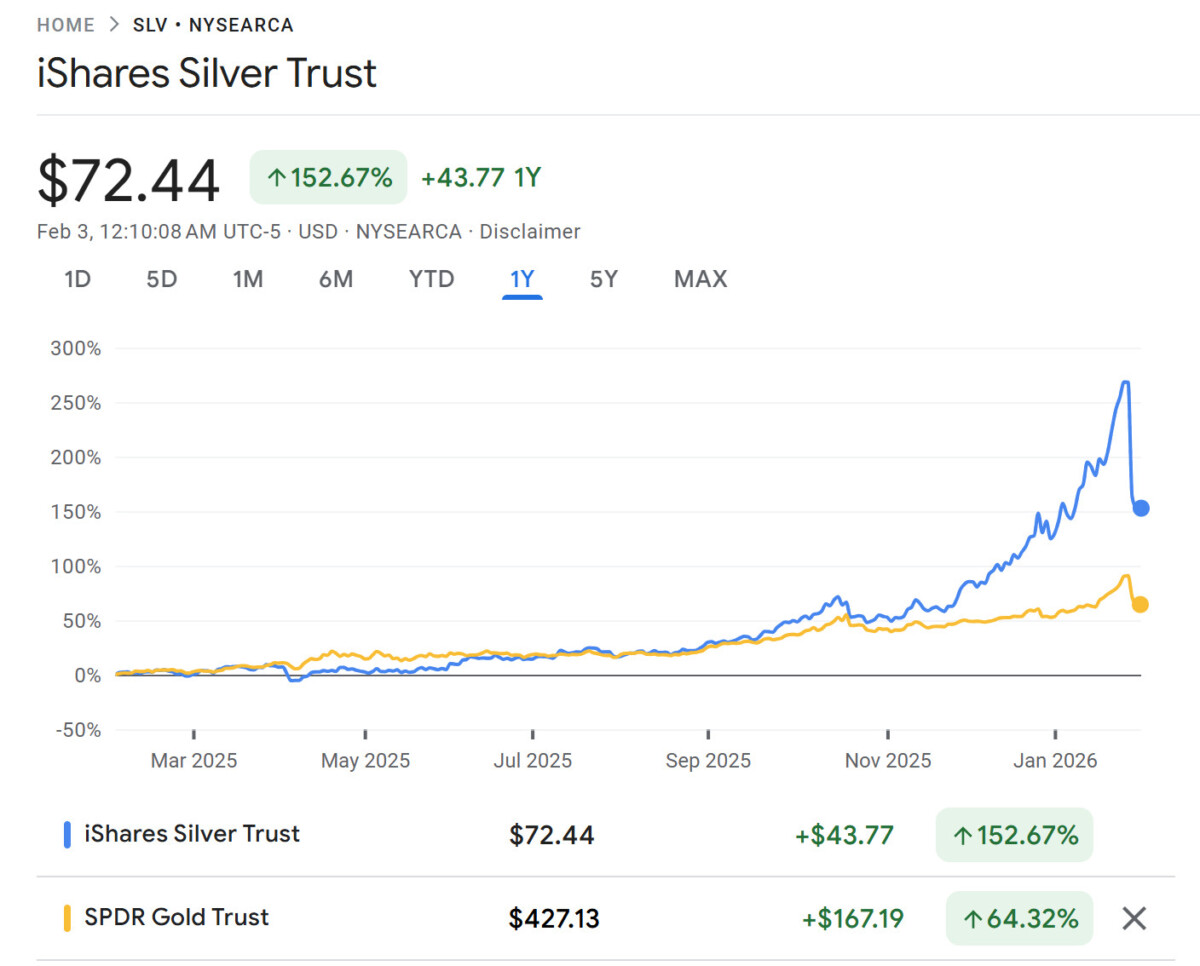Select the 6M chart range
Image resolution: width=1200 pixels, height=966 pixels.
pos(336,279)
